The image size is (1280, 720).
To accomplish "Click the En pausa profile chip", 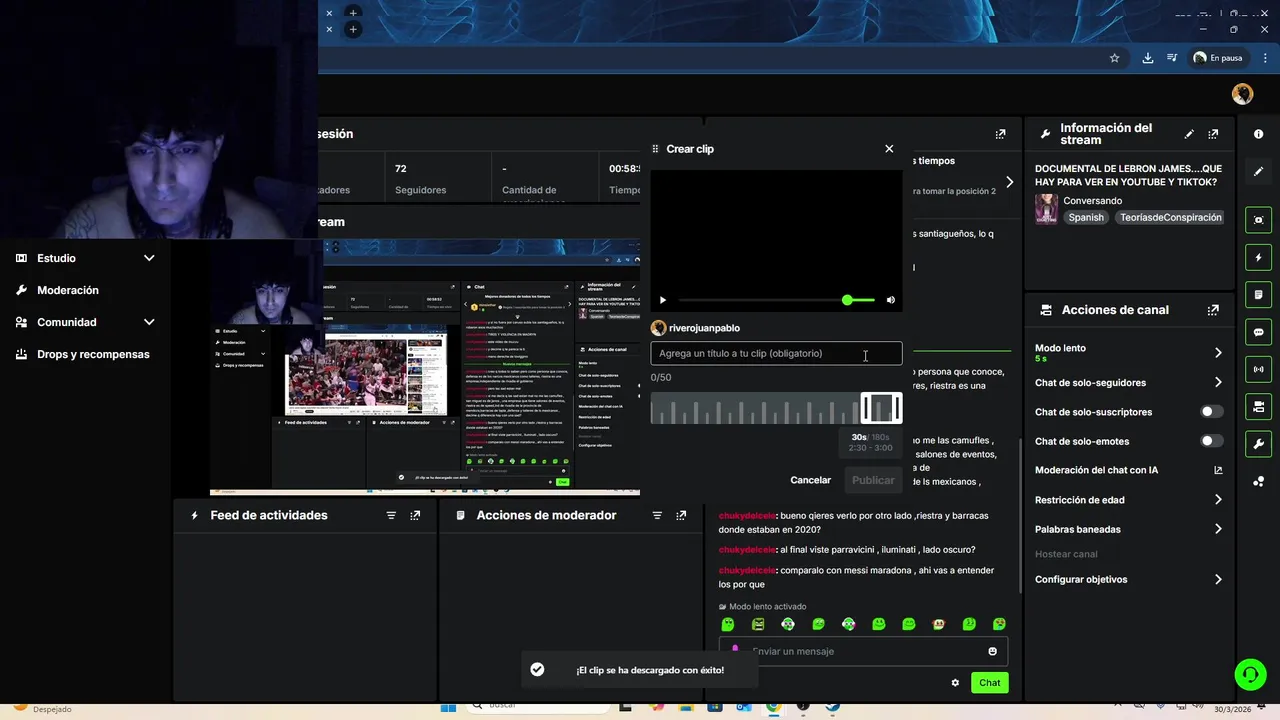I will pos(1217,58).
